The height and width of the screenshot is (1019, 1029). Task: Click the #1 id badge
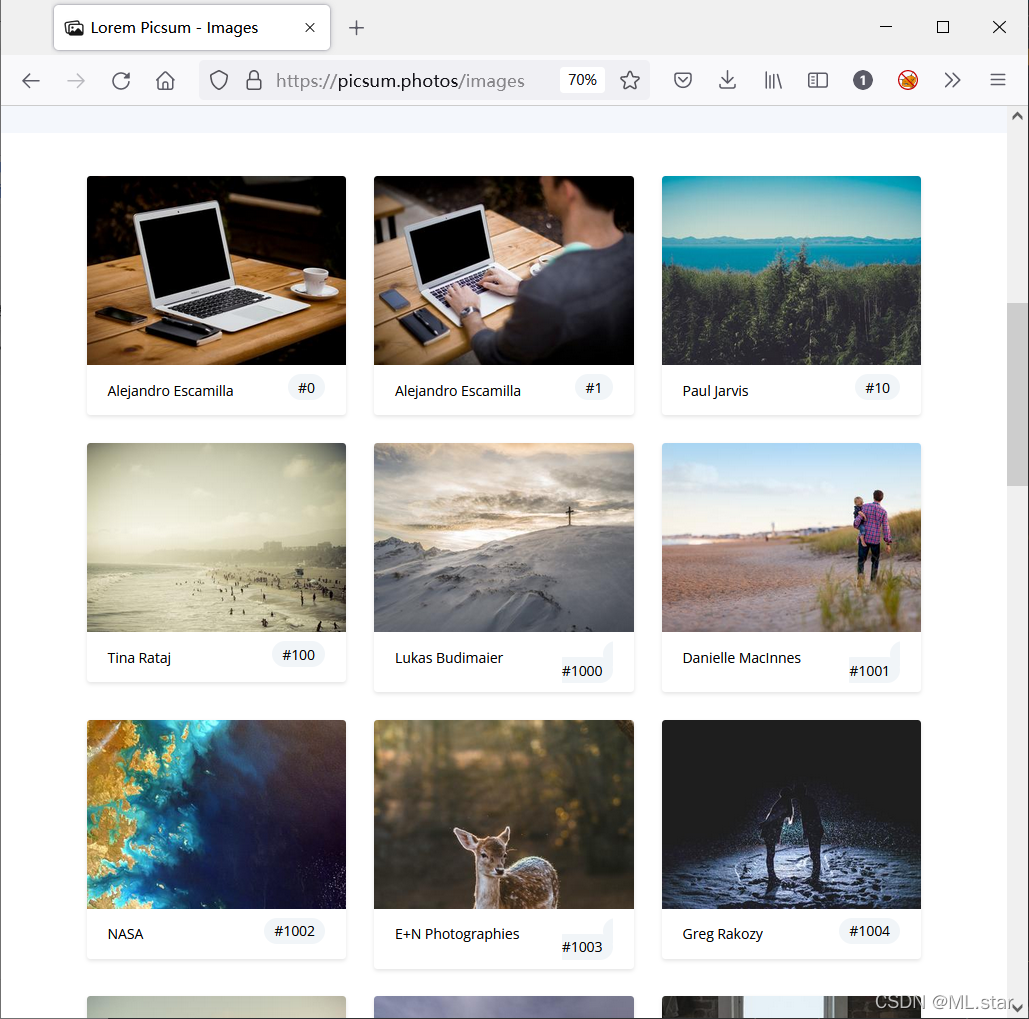tap(594, 388)
